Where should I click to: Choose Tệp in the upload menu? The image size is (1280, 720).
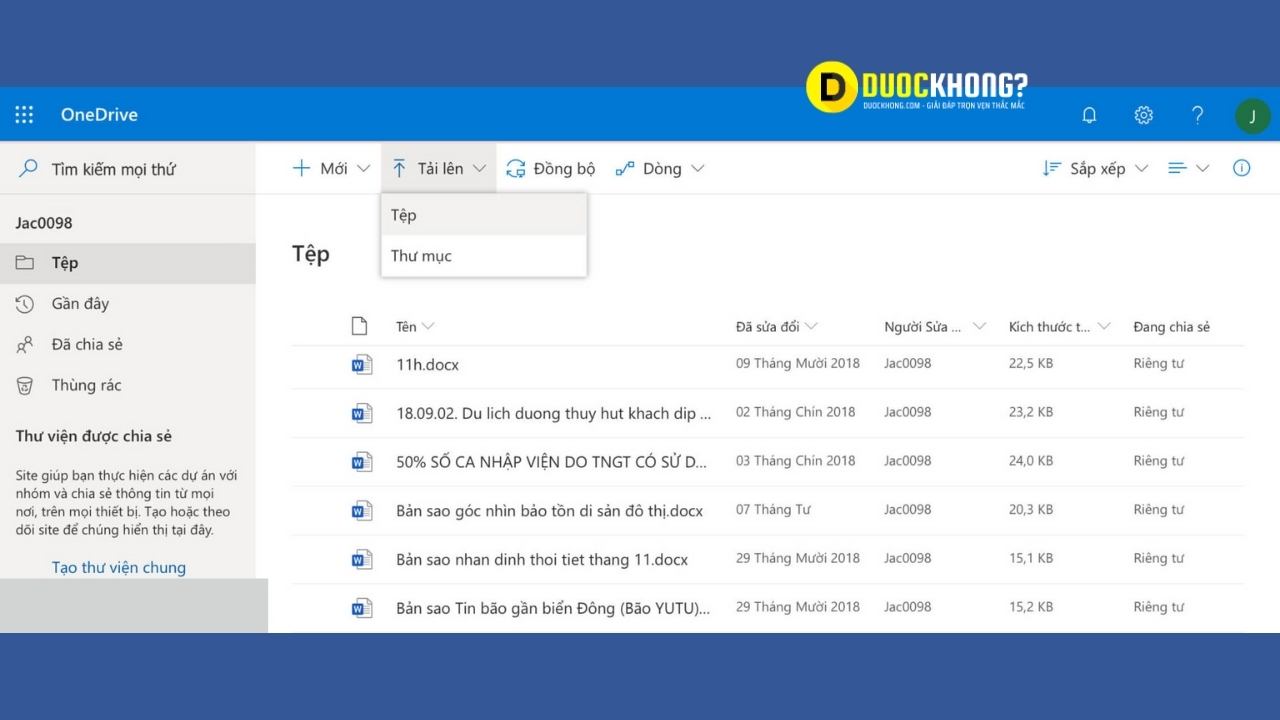pyautogui.click(x=484, y=215)
